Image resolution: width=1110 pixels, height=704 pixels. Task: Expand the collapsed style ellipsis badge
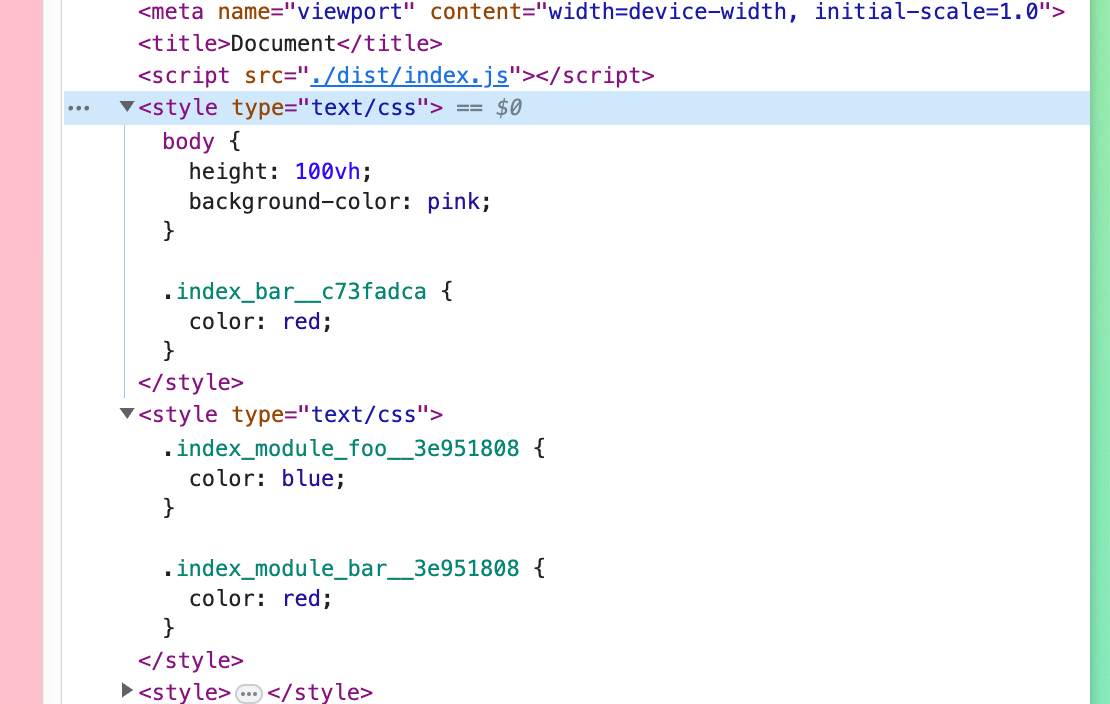(x=249, y=693)
